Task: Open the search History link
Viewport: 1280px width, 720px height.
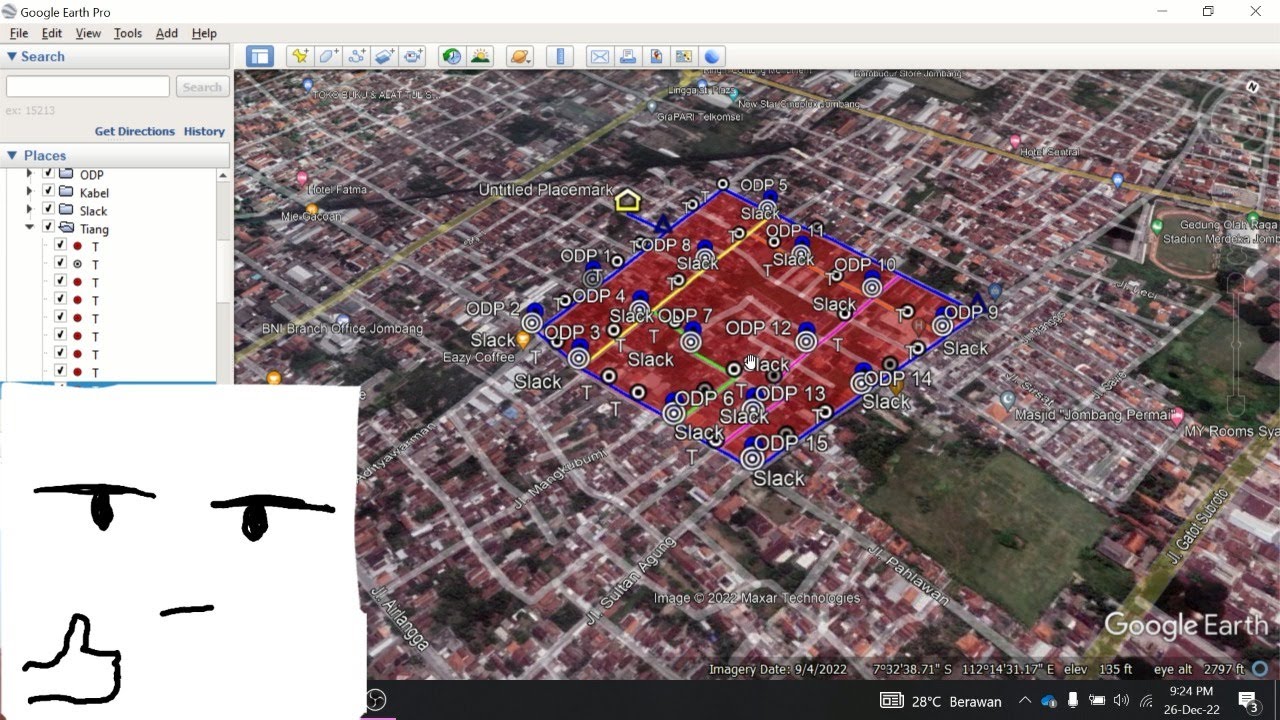Action: [x=204, y=131]
